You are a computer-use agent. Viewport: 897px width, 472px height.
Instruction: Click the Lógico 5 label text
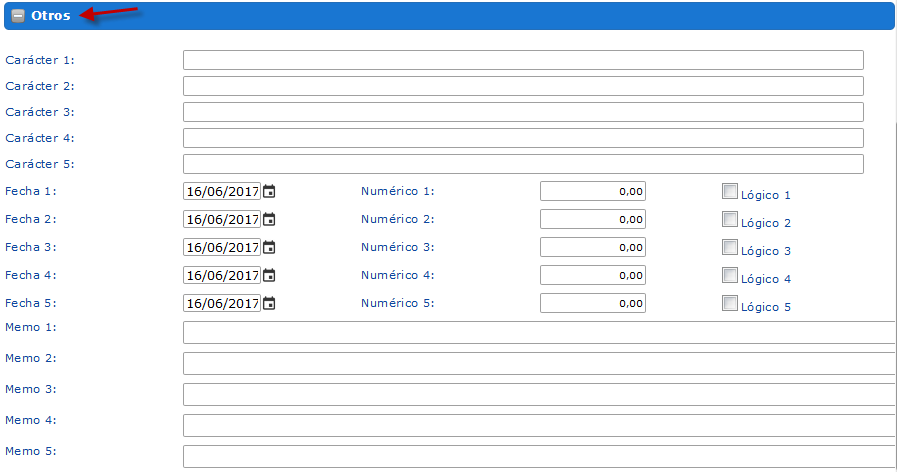765,307
